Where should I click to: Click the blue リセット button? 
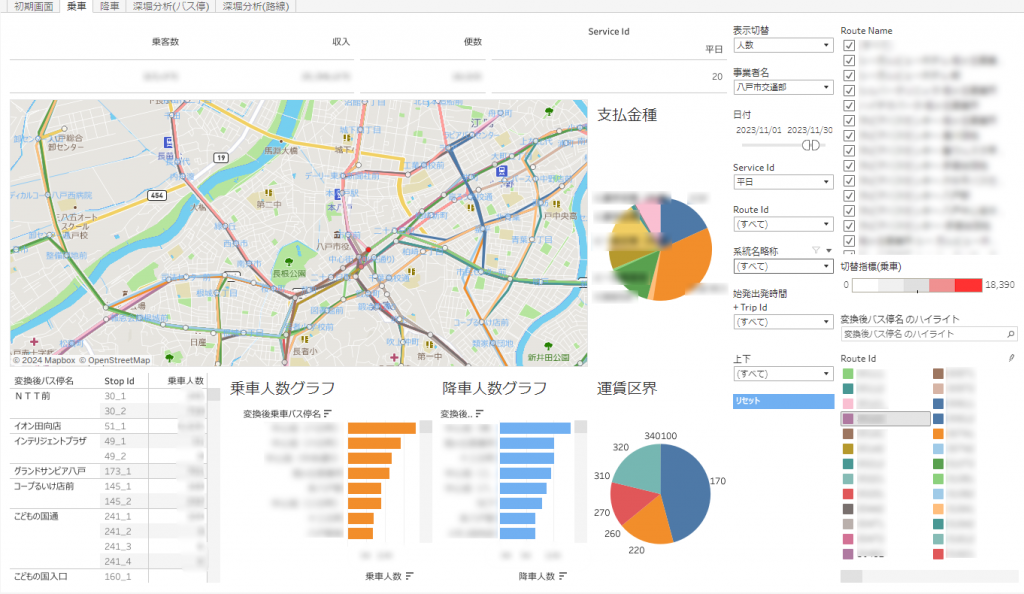(x=783, y=401)
